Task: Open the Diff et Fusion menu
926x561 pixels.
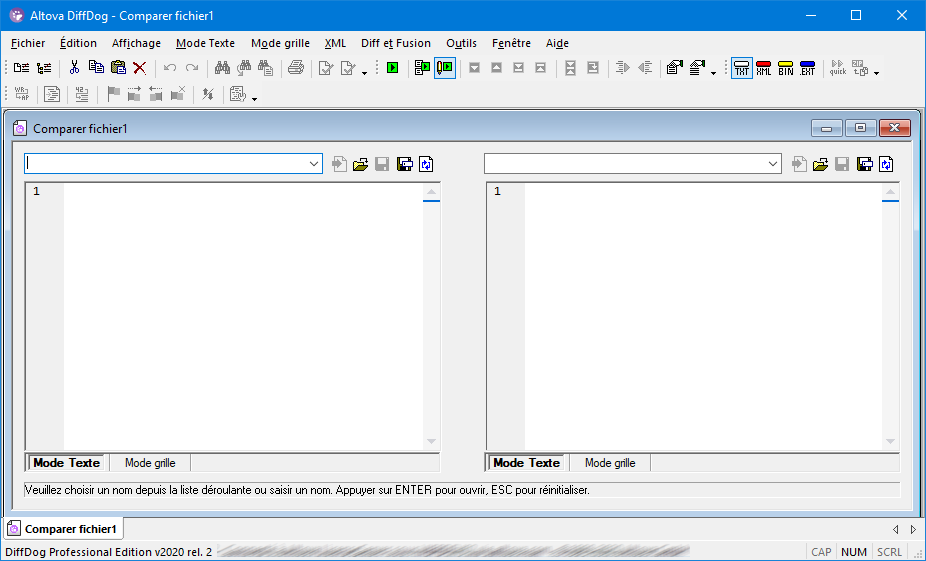Action: click(x=396, y=43)
